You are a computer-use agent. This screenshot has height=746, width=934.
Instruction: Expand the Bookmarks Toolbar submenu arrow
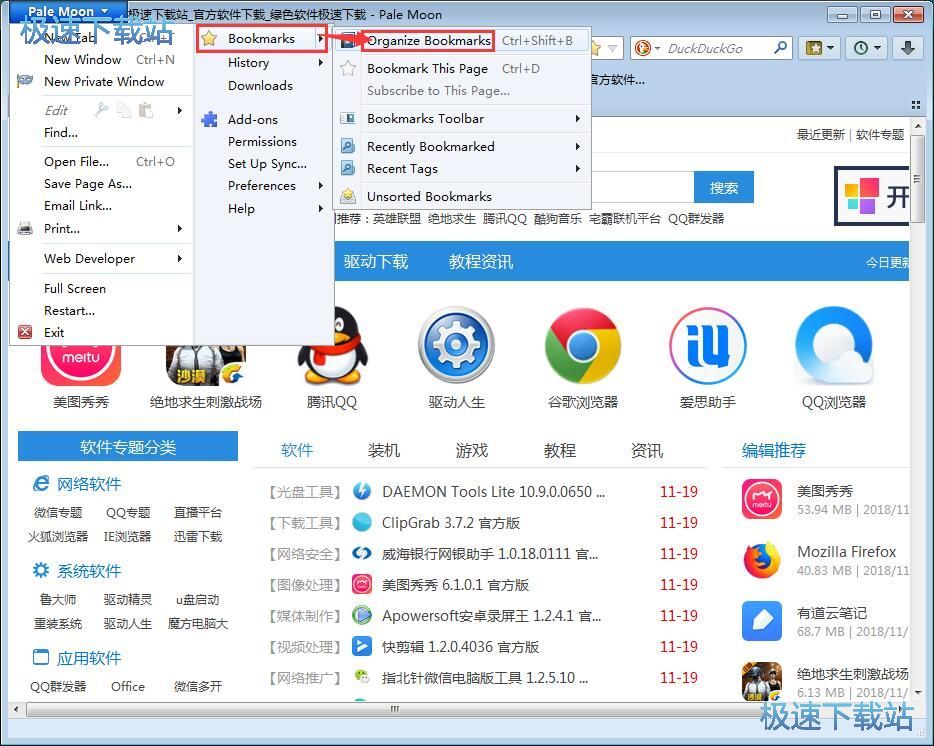point(577,119)
